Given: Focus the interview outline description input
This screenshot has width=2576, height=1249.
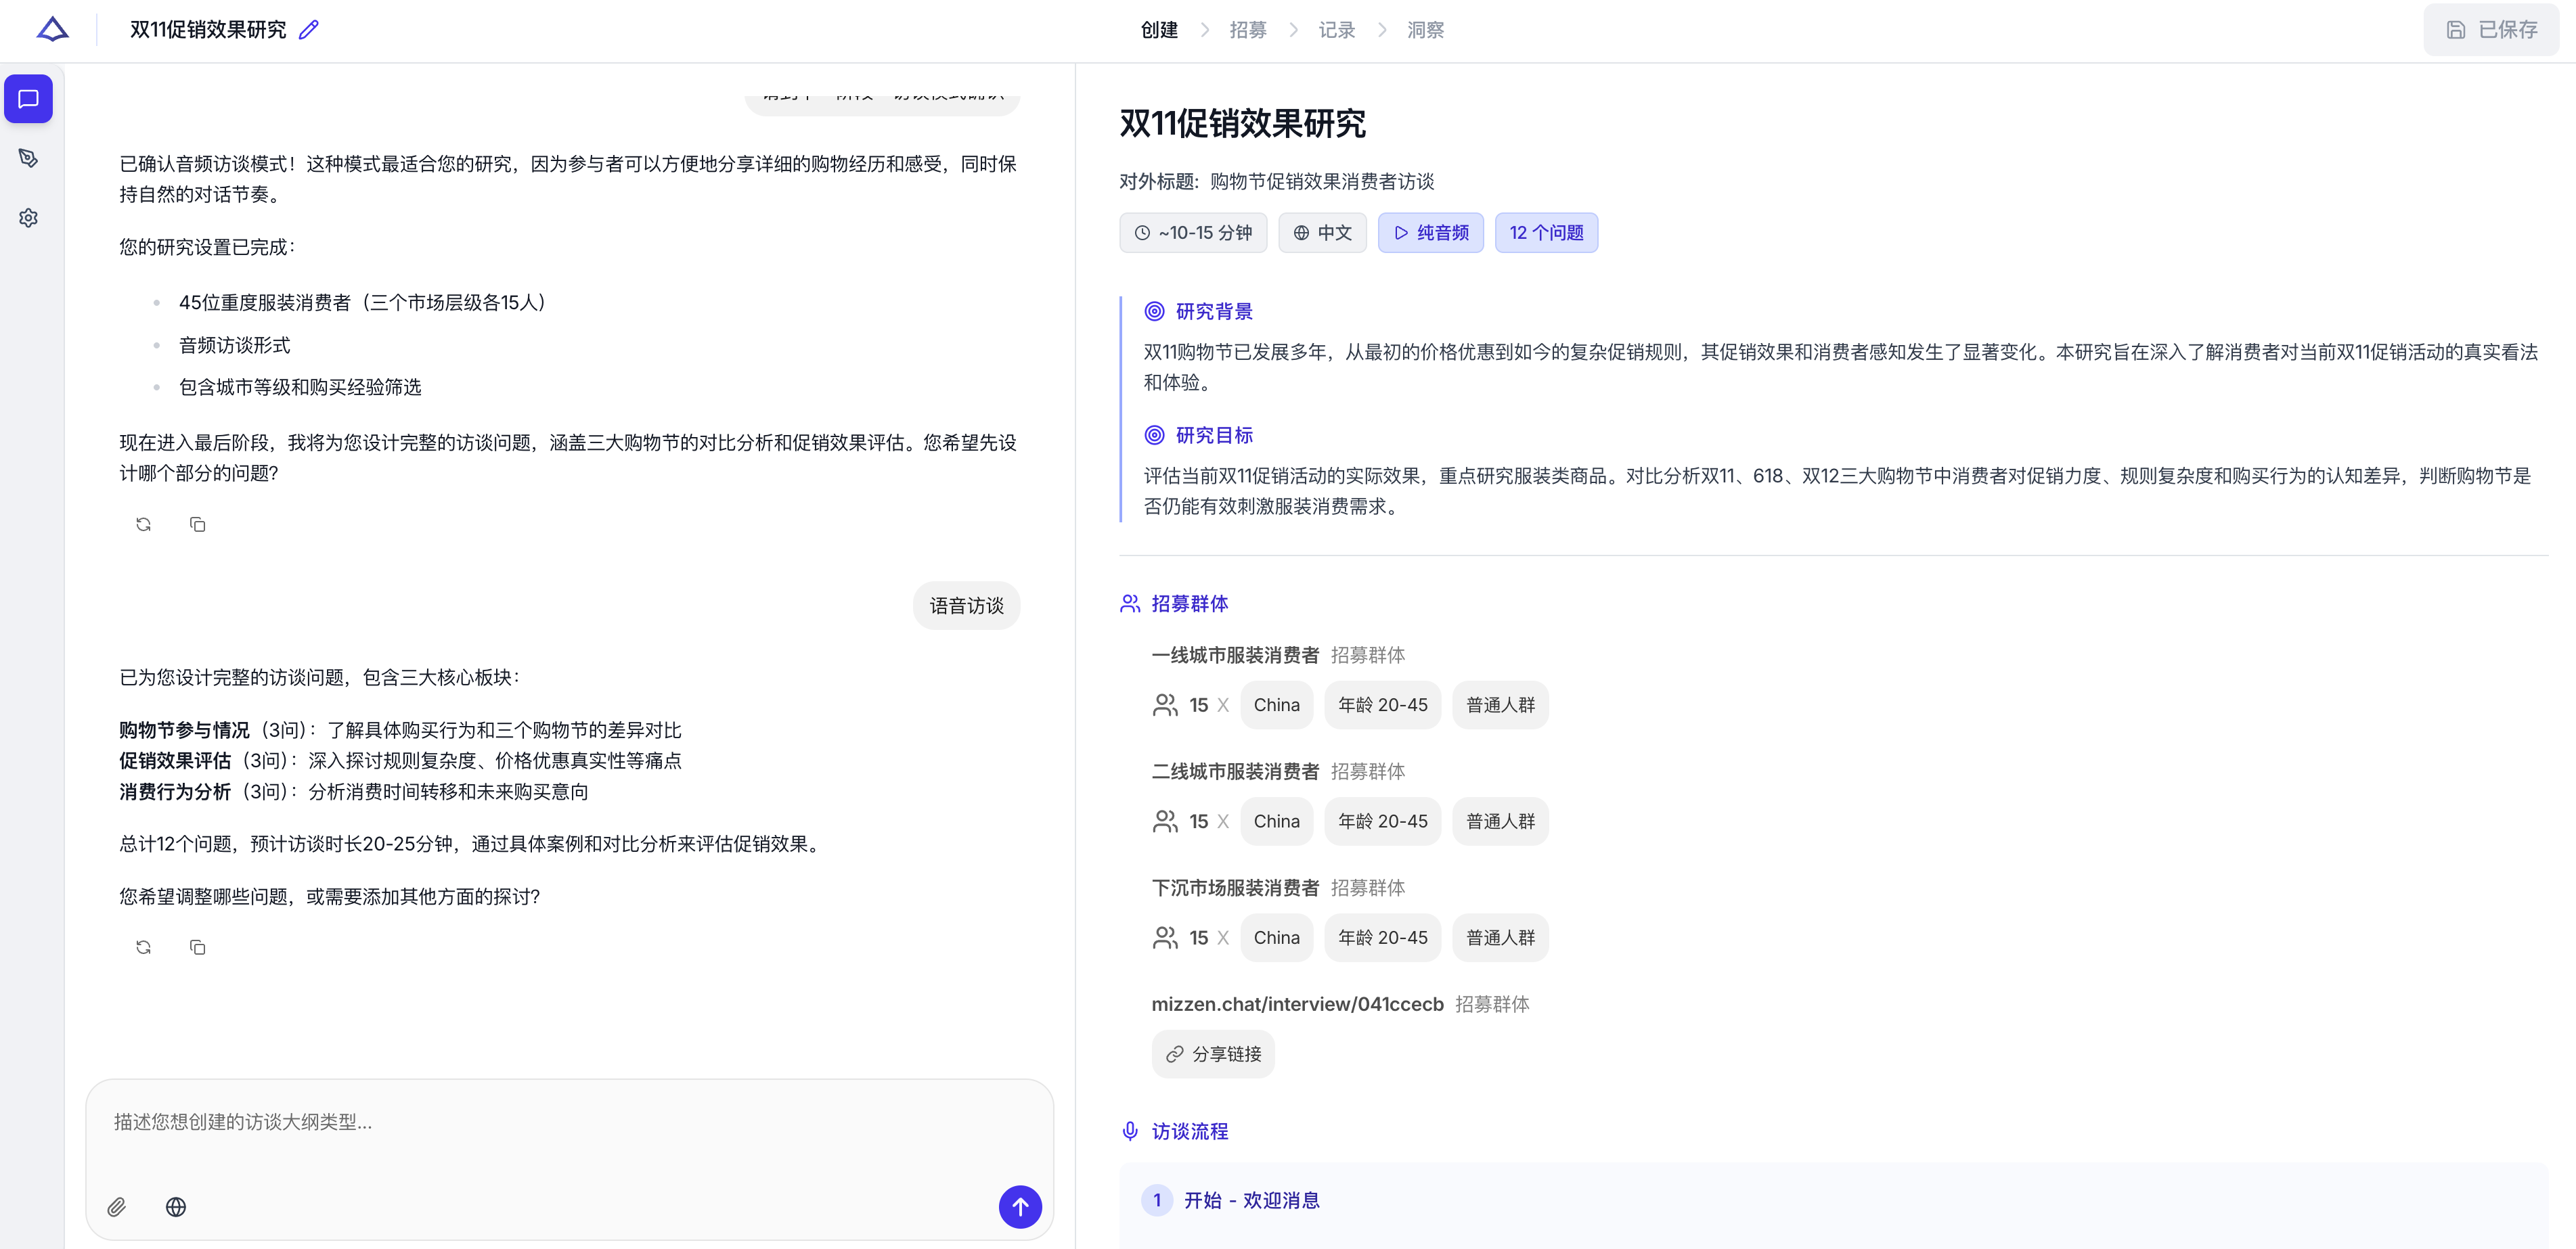Looking at the screenshot, I should (x=569, y=1123).
